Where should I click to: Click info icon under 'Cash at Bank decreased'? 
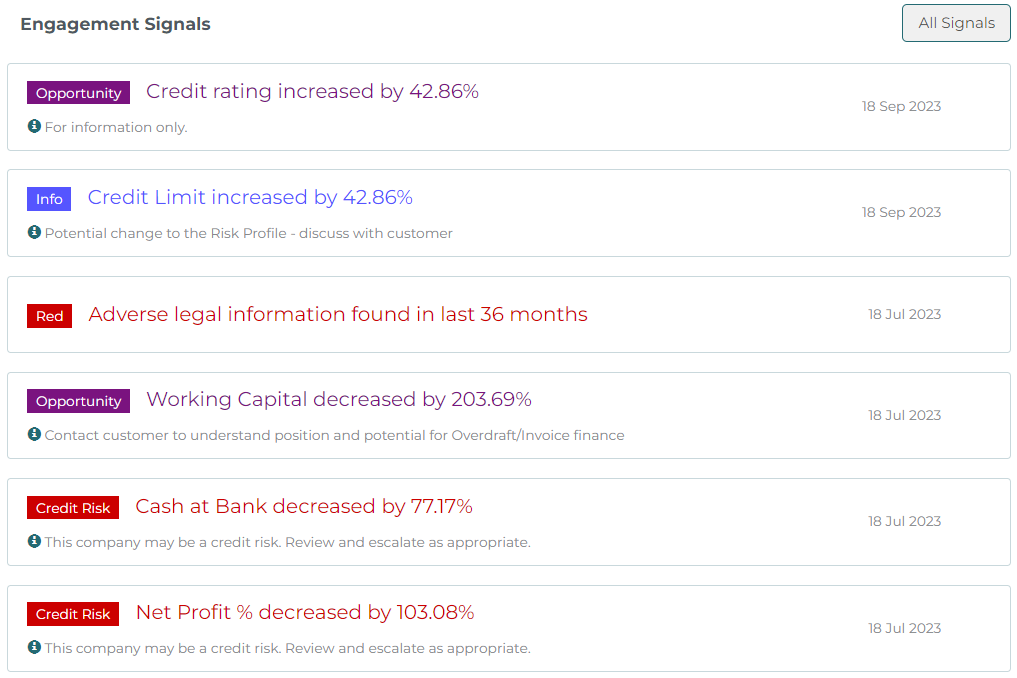tap(34, 540)
